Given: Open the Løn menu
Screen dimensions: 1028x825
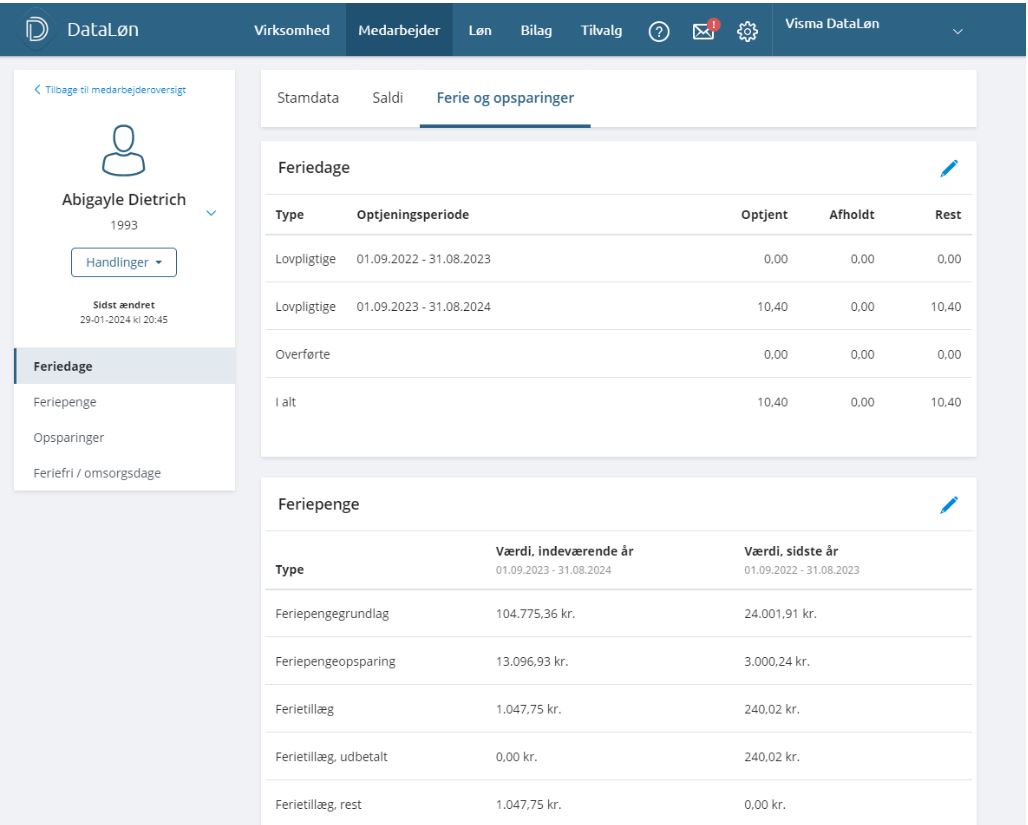Looking at the screenshot, I should tap(480, 30).
